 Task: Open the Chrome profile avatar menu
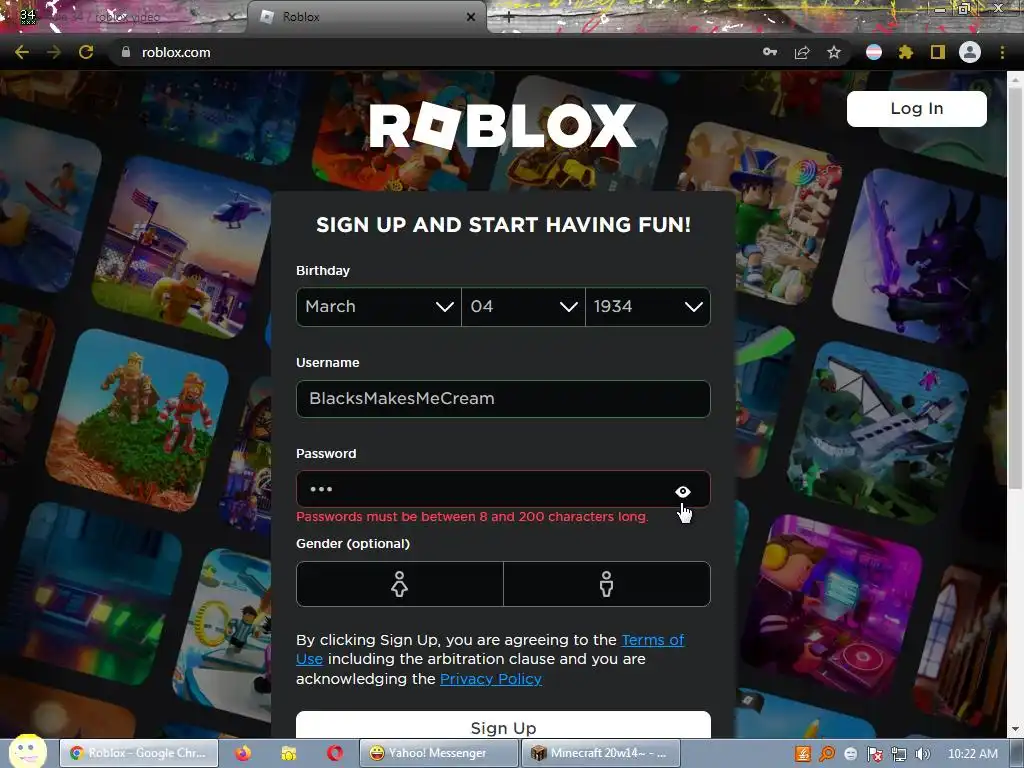970,52
